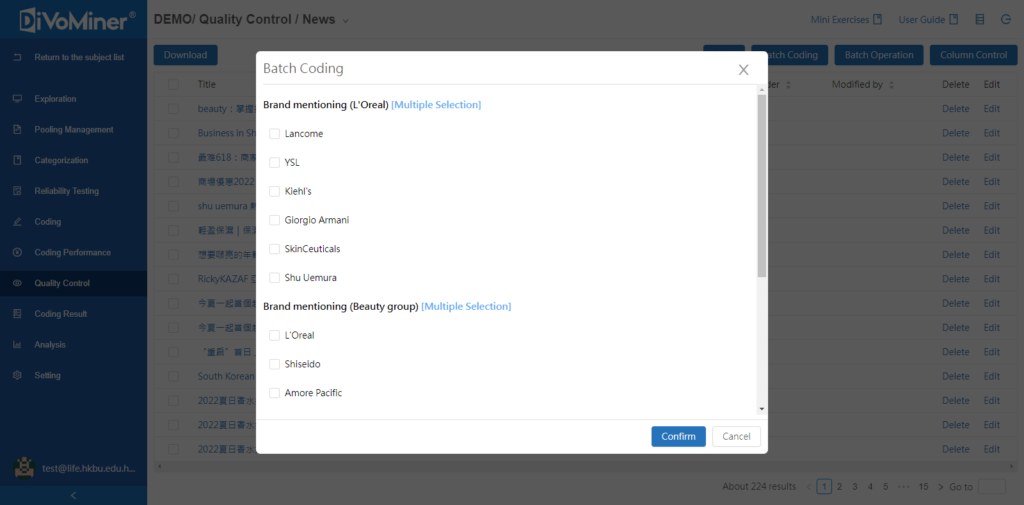This screenshot has width=1024, height=505.
Task: Click the Coding Result icon
Action: 18,314
